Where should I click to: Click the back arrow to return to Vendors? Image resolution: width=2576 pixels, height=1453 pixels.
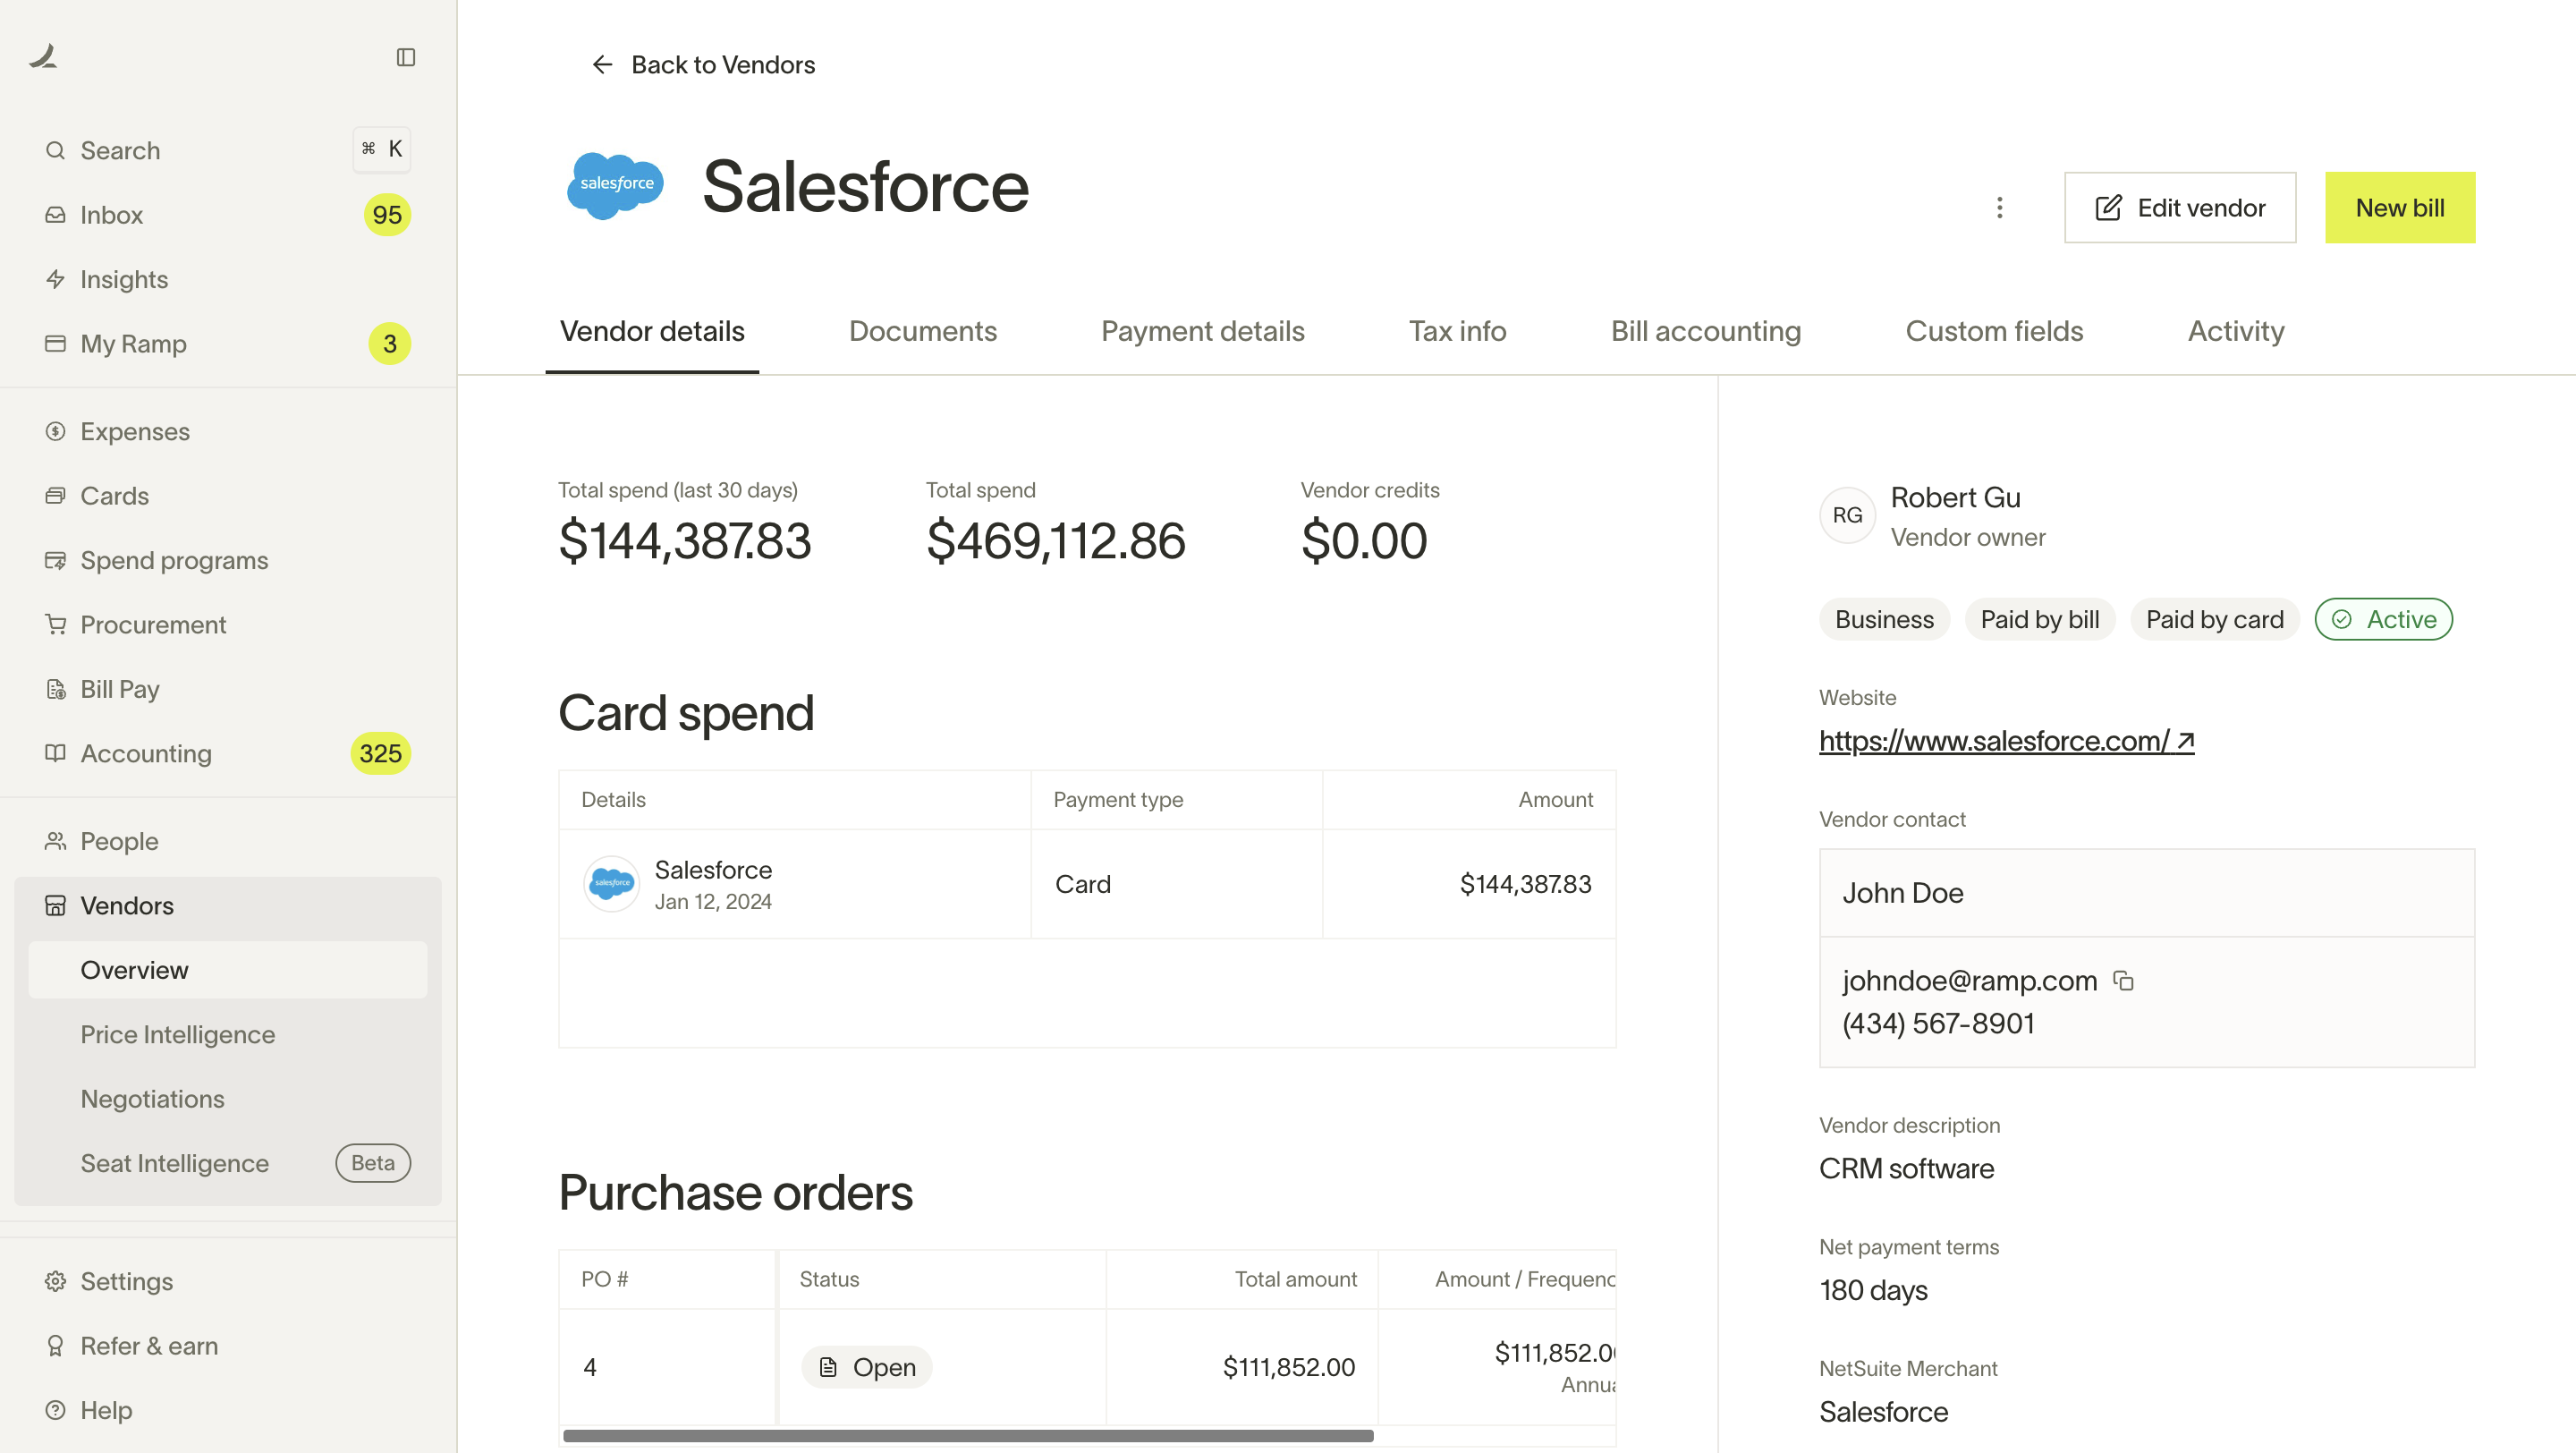point(601,64)
